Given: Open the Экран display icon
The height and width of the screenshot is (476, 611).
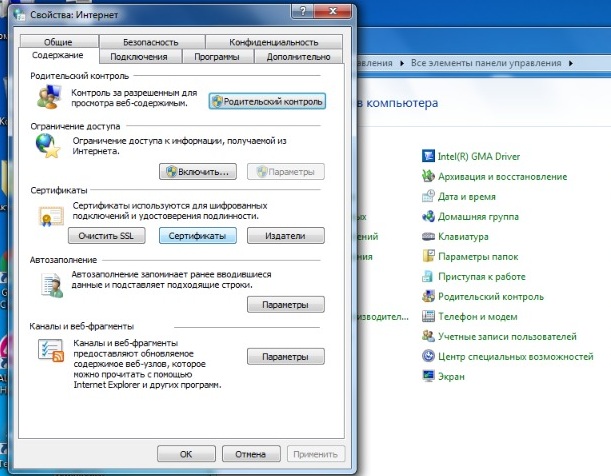Looking at the screenshot, I should click(x=428, y=376).
